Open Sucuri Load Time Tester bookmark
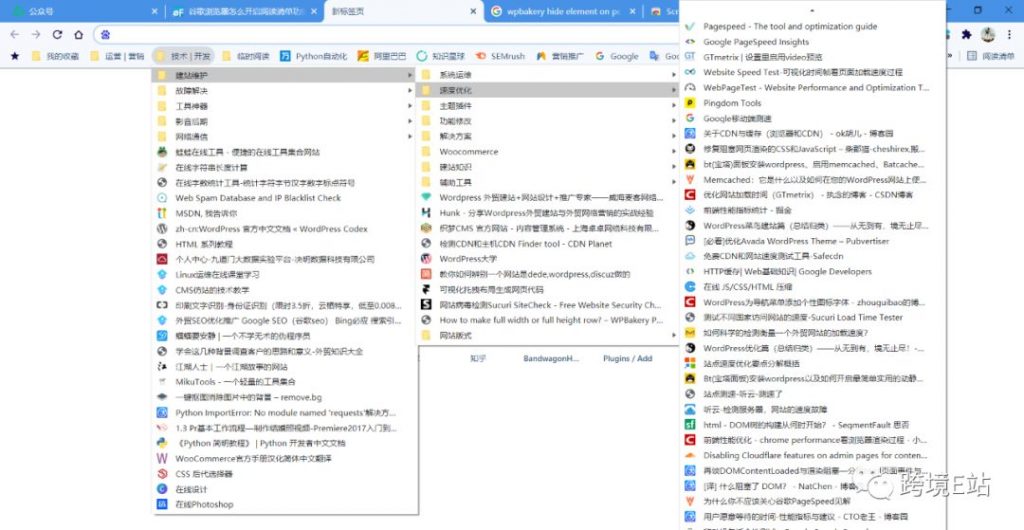 [x=813, y=317]
